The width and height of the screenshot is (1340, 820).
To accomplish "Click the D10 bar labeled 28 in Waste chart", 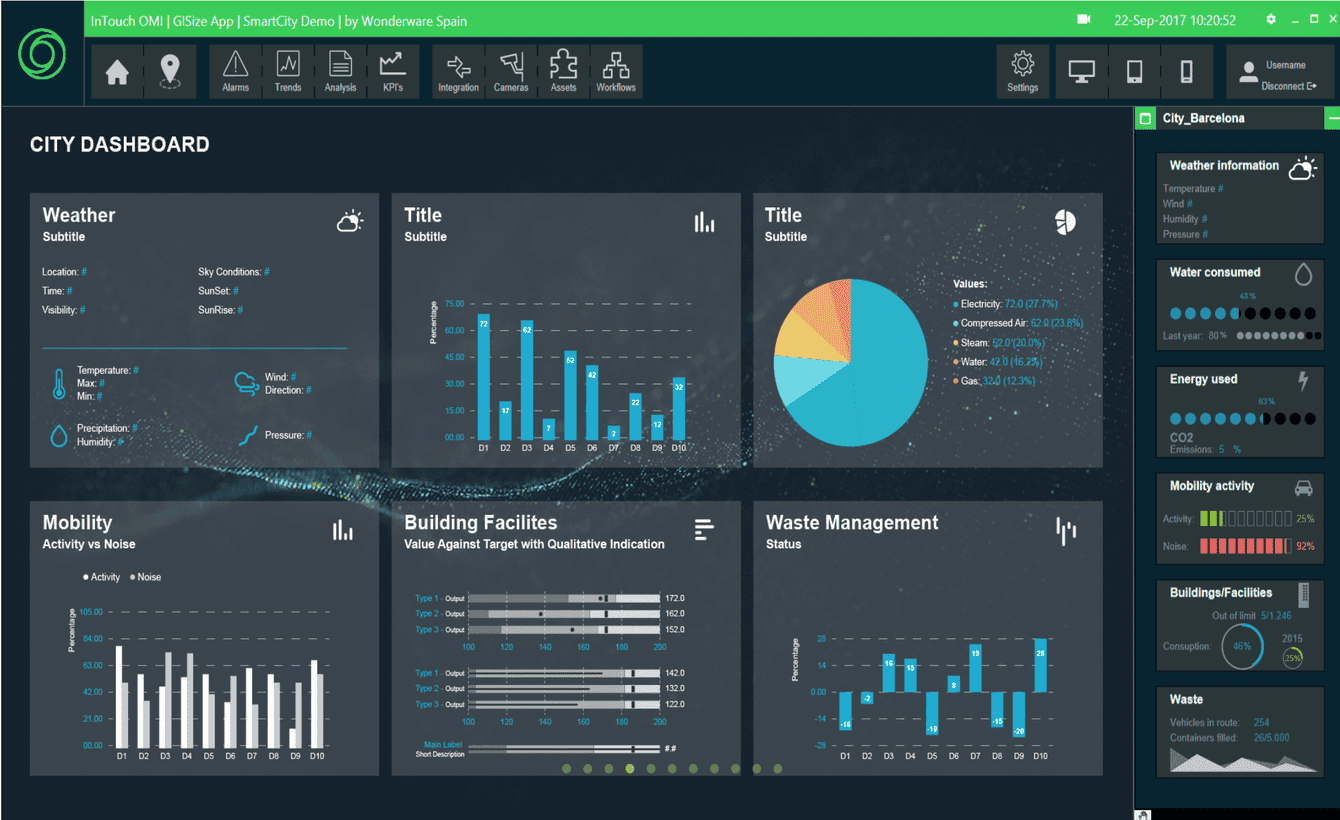I will tap(1040, 665).
